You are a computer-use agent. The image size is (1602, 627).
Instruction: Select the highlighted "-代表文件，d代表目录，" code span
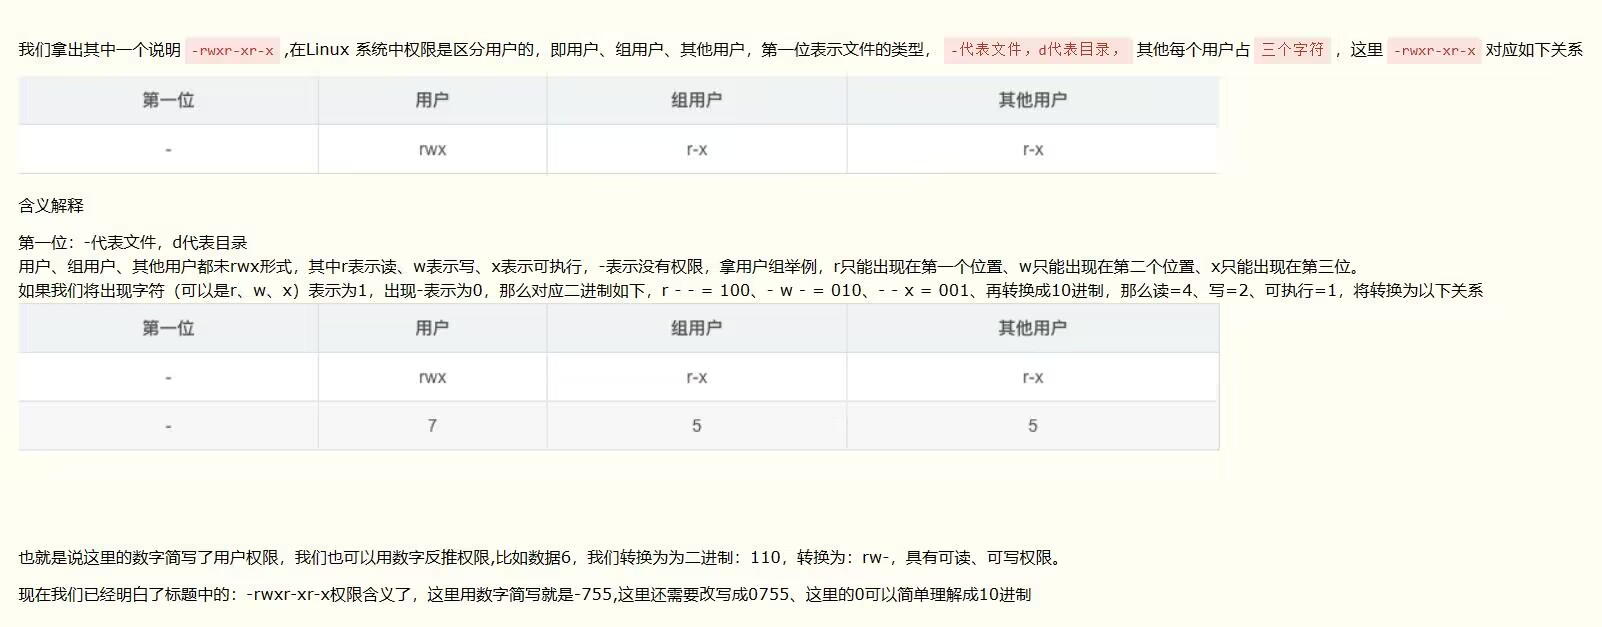coord(1037,49)
